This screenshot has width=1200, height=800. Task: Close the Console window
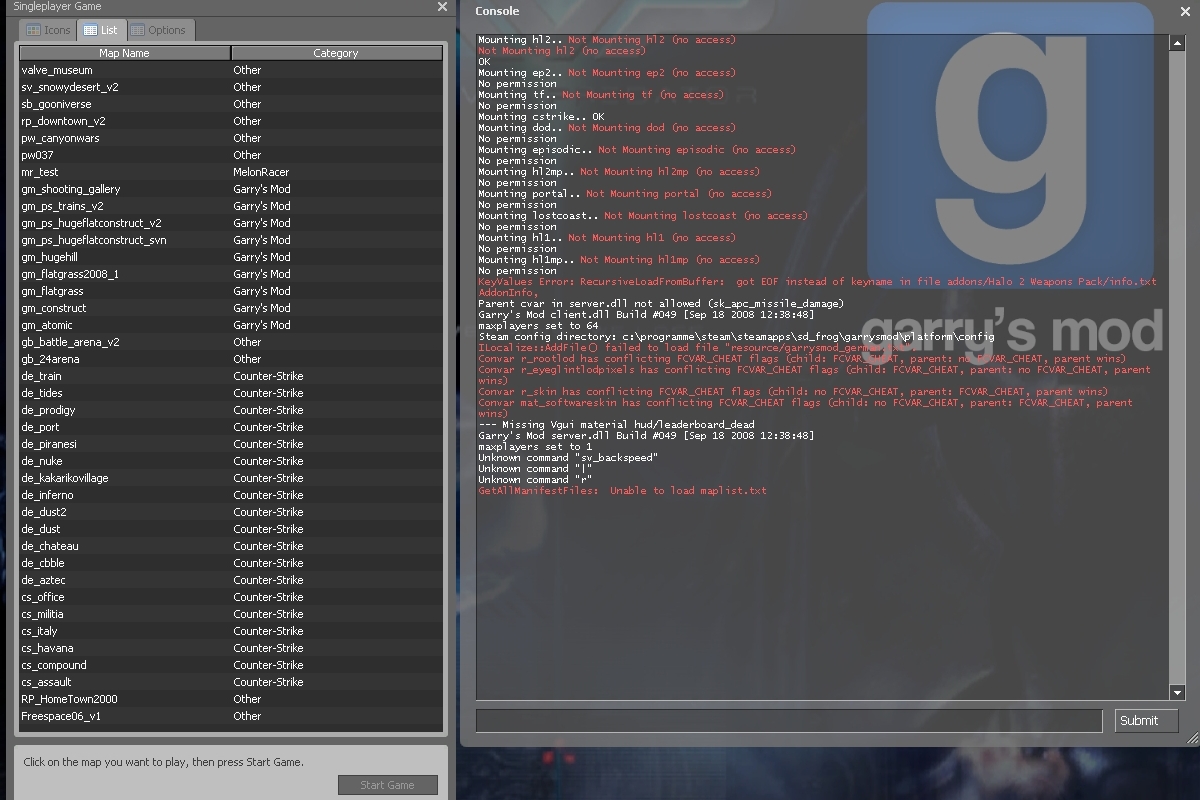(x=1186, y=11)
